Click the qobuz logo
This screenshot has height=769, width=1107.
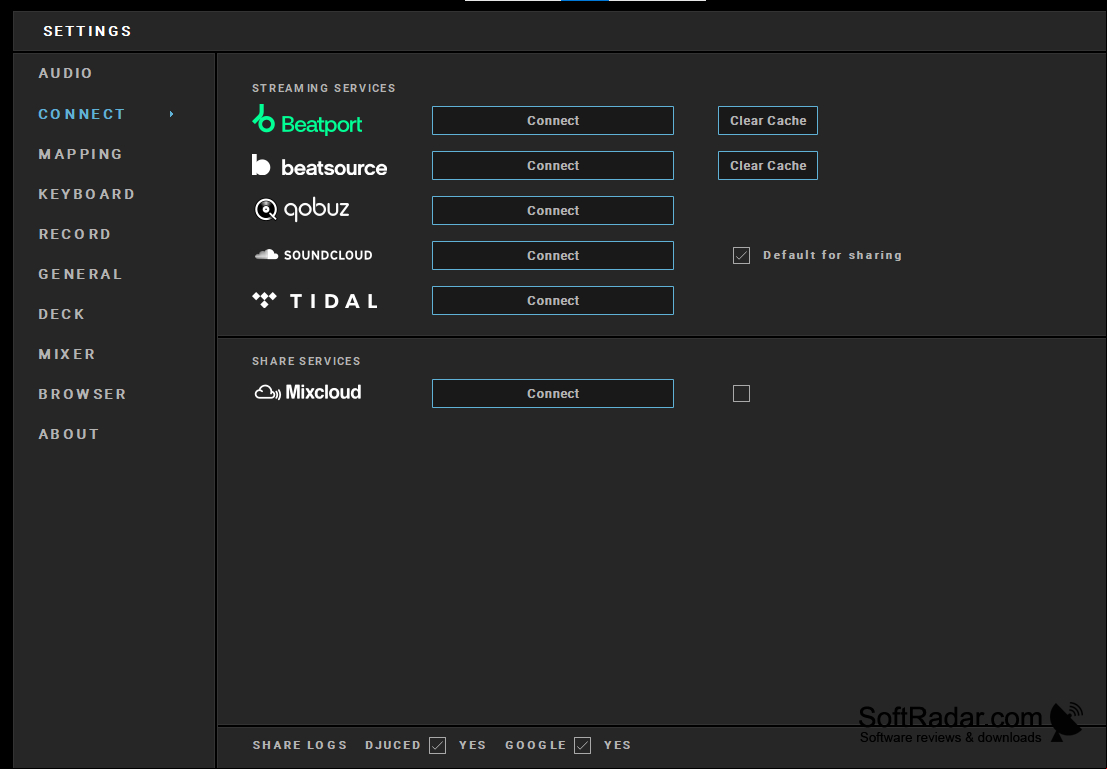(x=302, y=210)
